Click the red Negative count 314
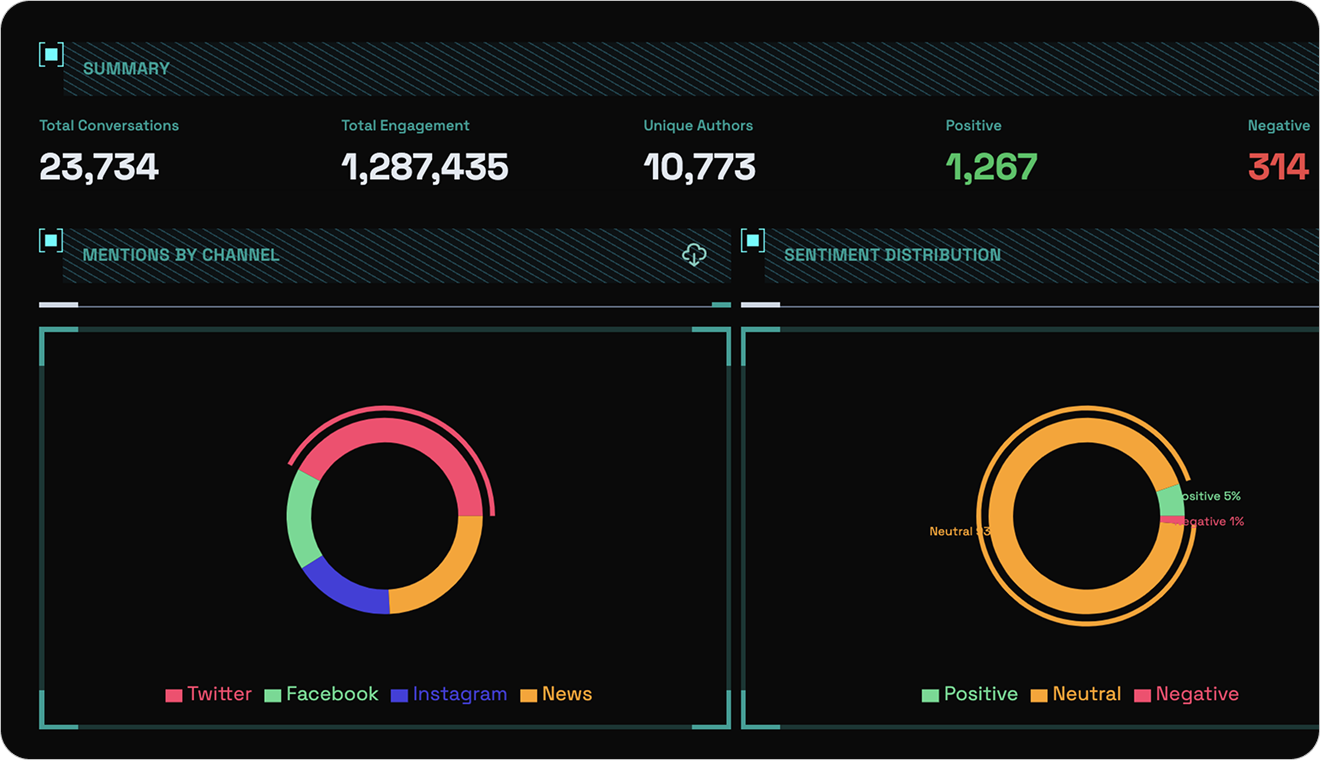 [1278, 167]
